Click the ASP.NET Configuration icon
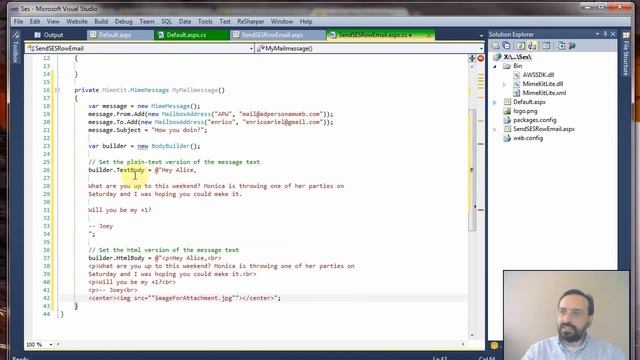 (x=572, y=46)
